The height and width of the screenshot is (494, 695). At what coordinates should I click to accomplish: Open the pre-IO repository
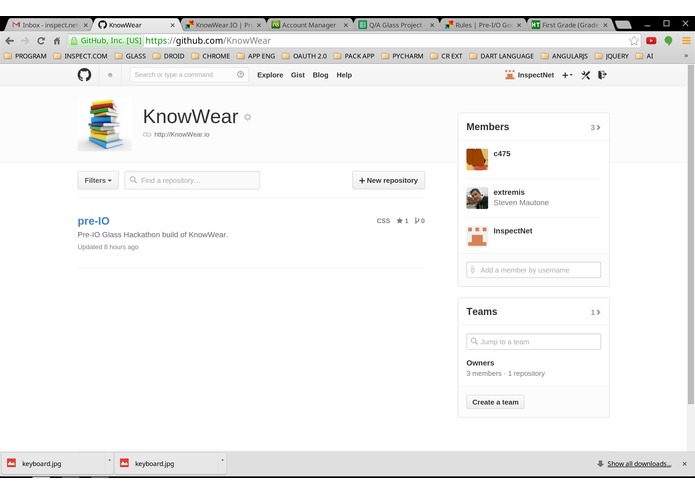[x=94, y=221]
